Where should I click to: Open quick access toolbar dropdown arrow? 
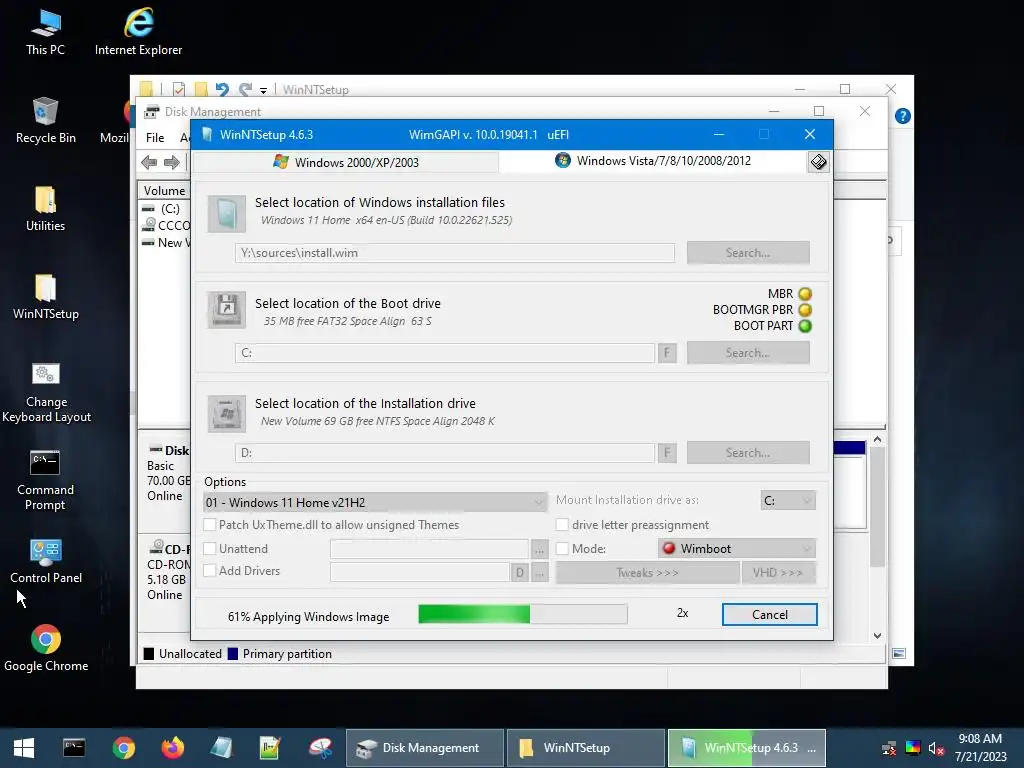(x=263, y=90)
